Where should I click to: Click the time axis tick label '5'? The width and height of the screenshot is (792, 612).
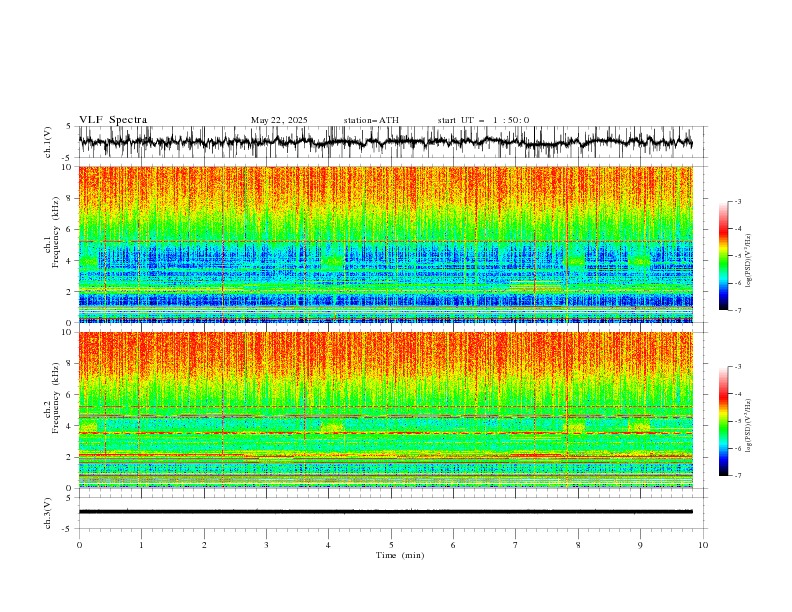tap(391, 545)
